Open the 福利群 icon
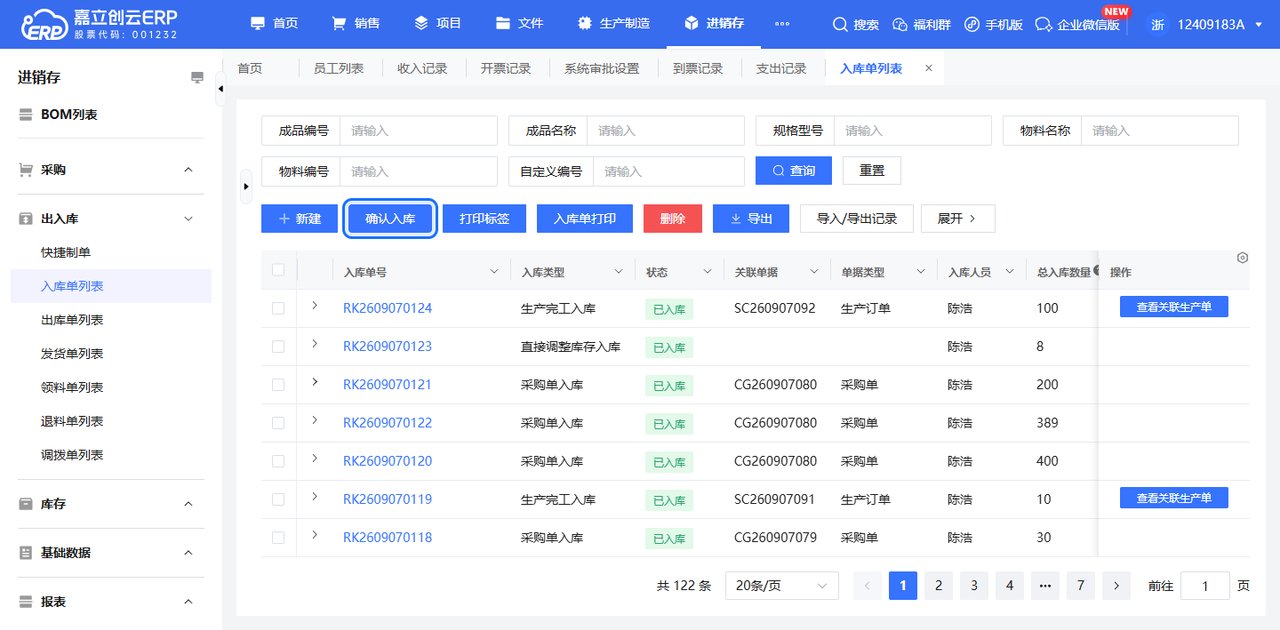Viewport: 1280px width, 630px height. tap(899, 24)
